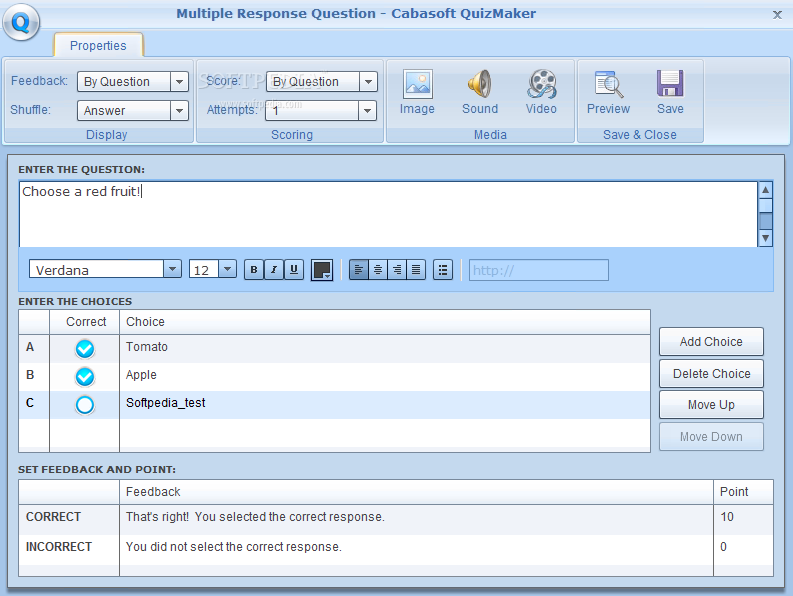Justify the question text
This screenshot has height=596, width=793.
(x=416, y=270)
